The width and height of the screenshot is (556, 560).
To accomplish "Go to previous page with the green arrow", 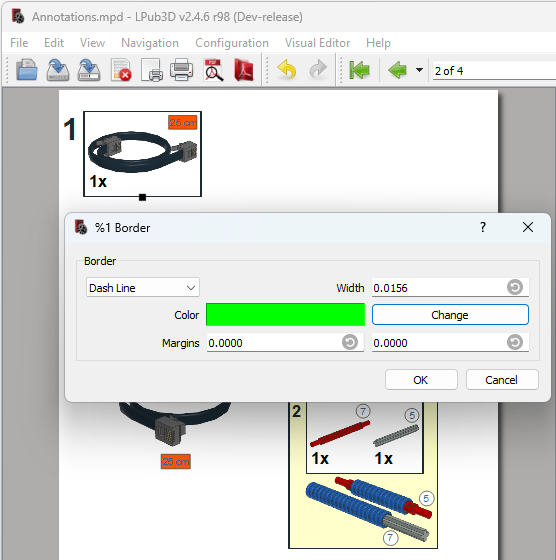I will (x=397, y=70).
